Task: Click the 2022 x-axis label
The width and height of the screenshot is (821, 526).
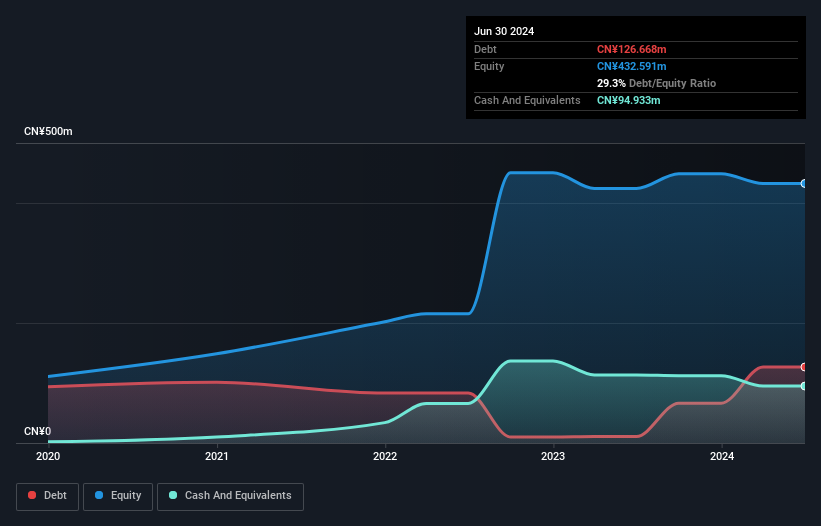Action: (x=385, y=456)
